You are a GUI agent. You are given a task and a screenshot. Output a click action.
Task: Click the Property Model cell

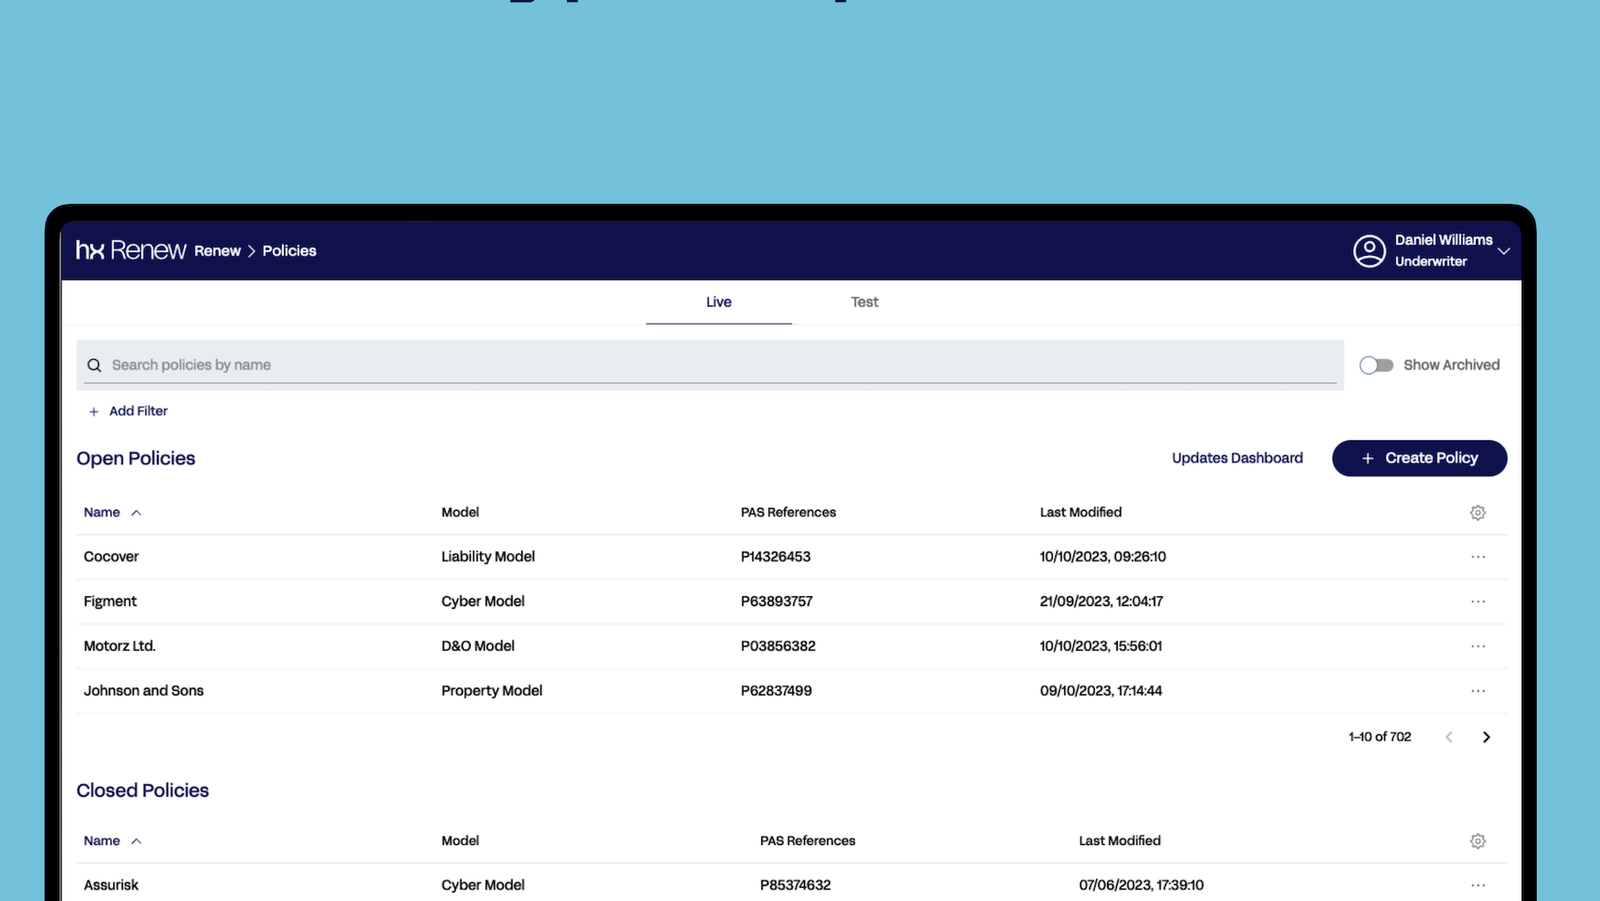tap(492, 691)
